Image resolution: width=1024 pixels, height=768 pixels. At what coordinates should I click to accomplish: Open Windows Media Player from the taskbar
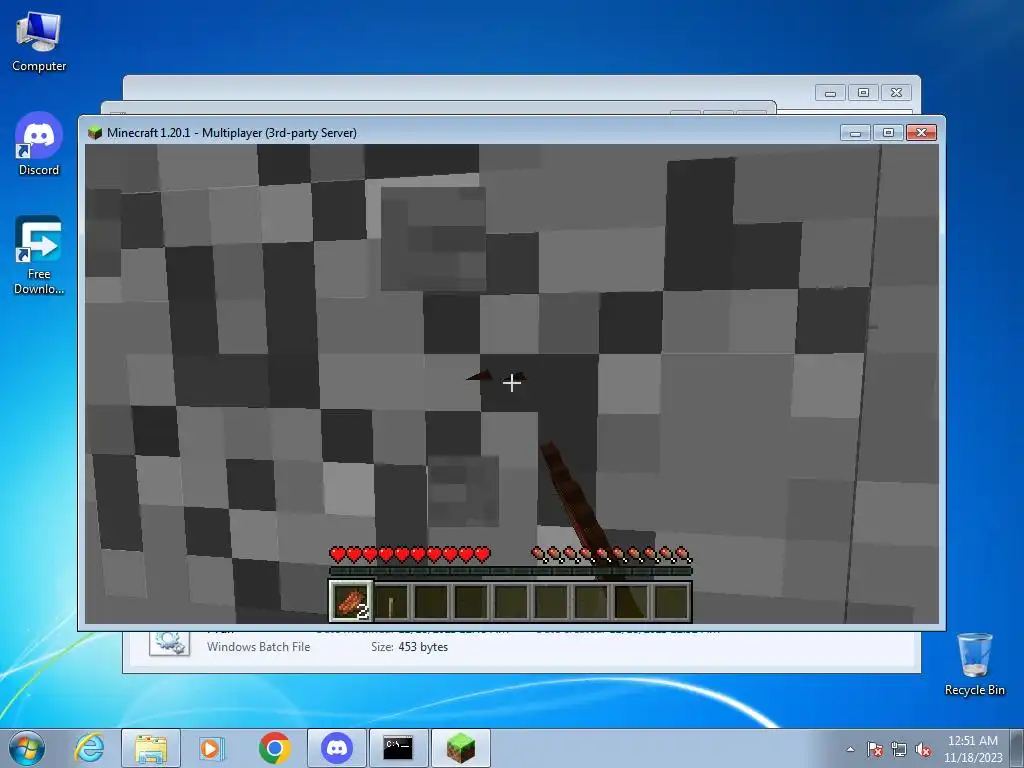[x=212, y=748]
